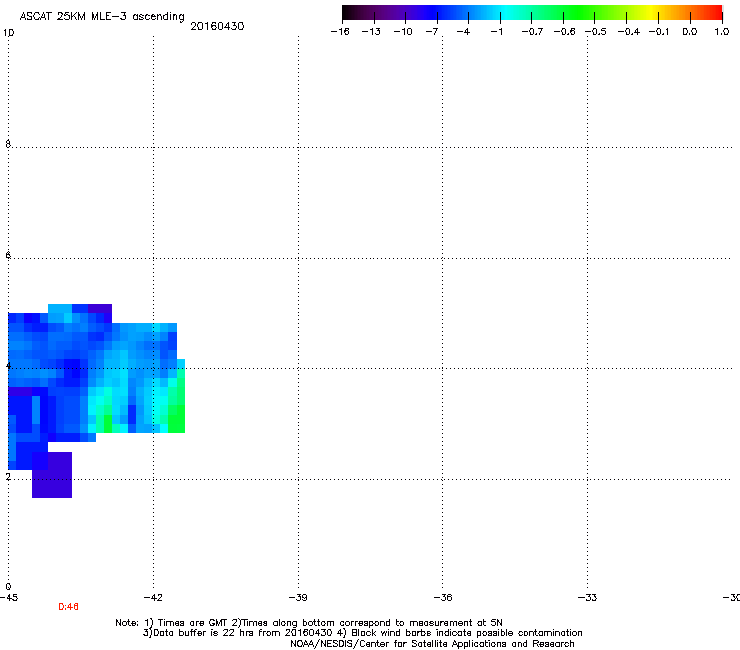740x650 pixels.
Task: Click the colorbar label 0.0
Action: click(690, 32)
